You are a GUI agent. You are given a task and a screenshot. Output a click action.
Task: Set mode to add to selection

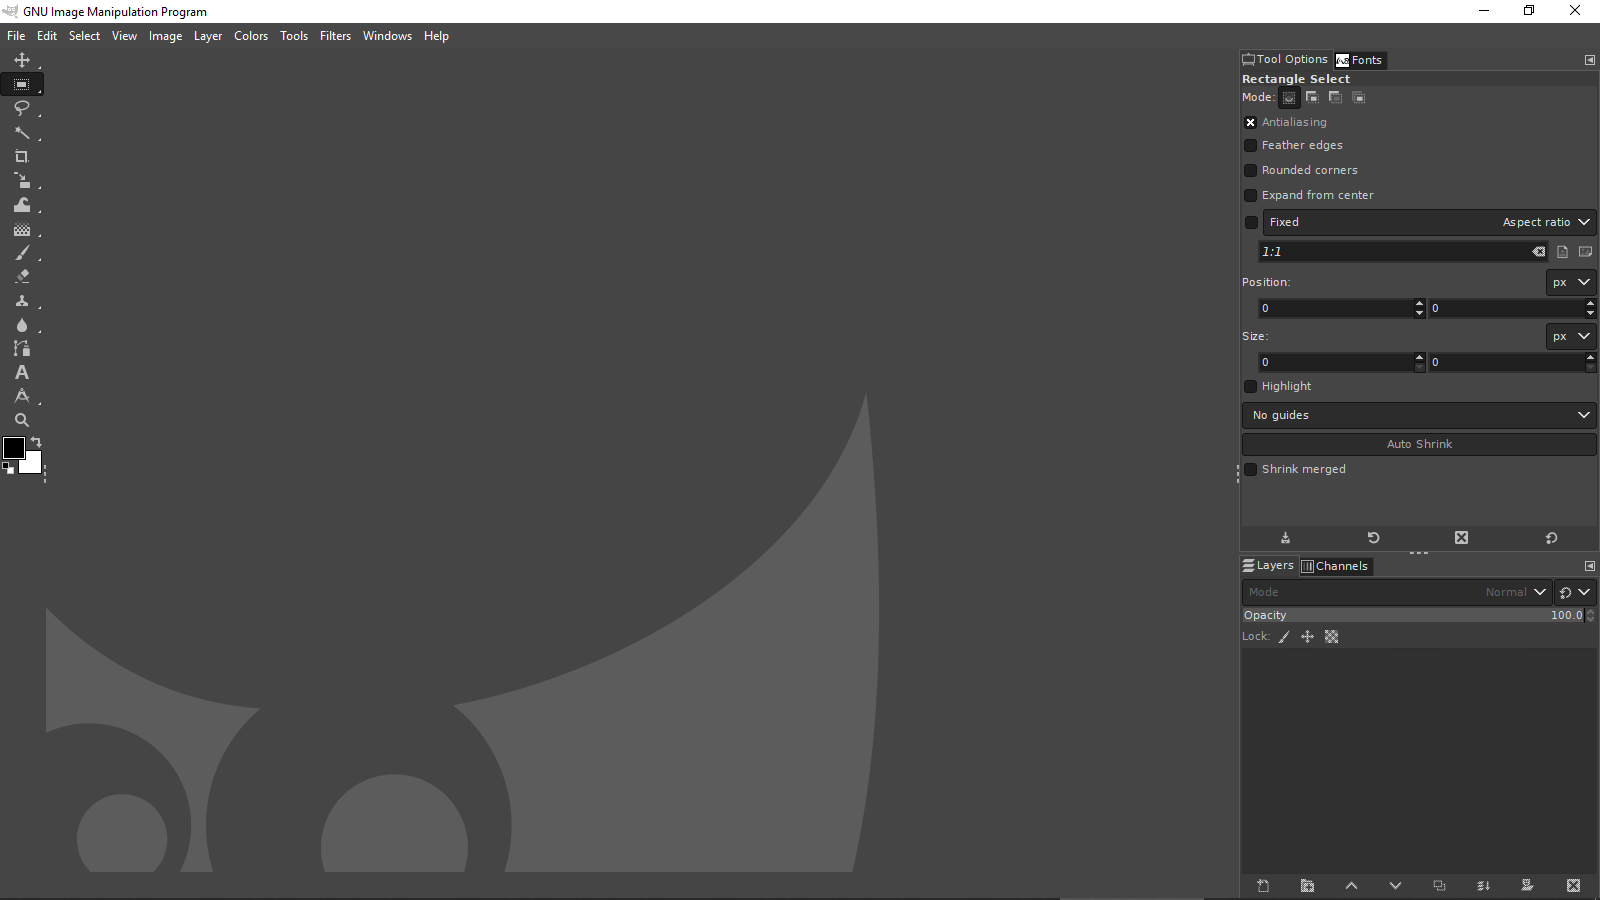[1312, 97]
